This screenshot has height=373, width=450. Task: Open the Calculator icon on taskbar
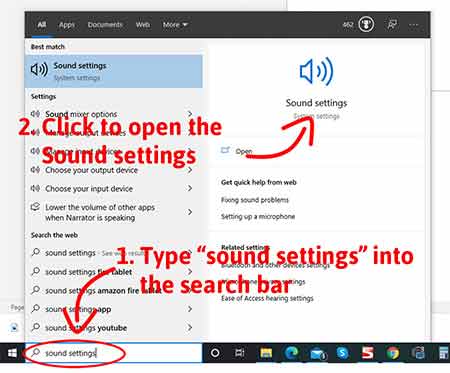[x=444, y=353]
